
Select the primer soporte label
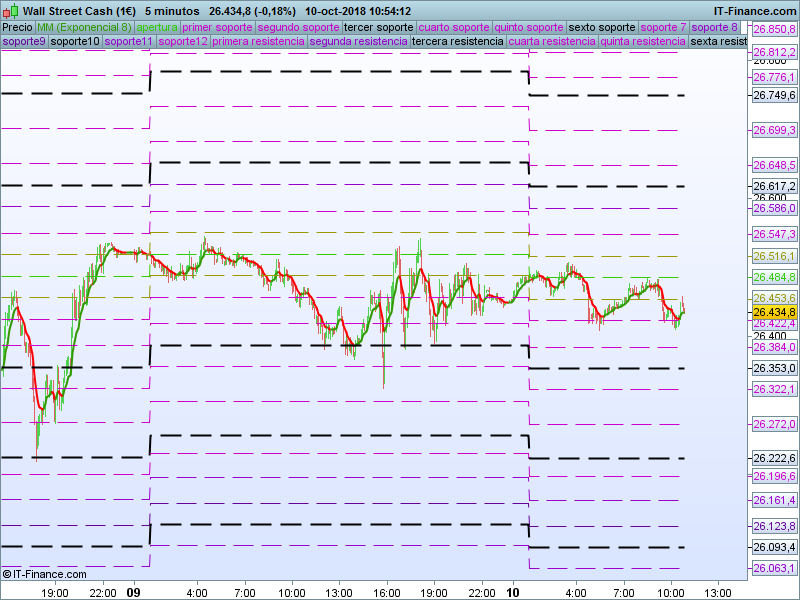(x=217, y=28)
